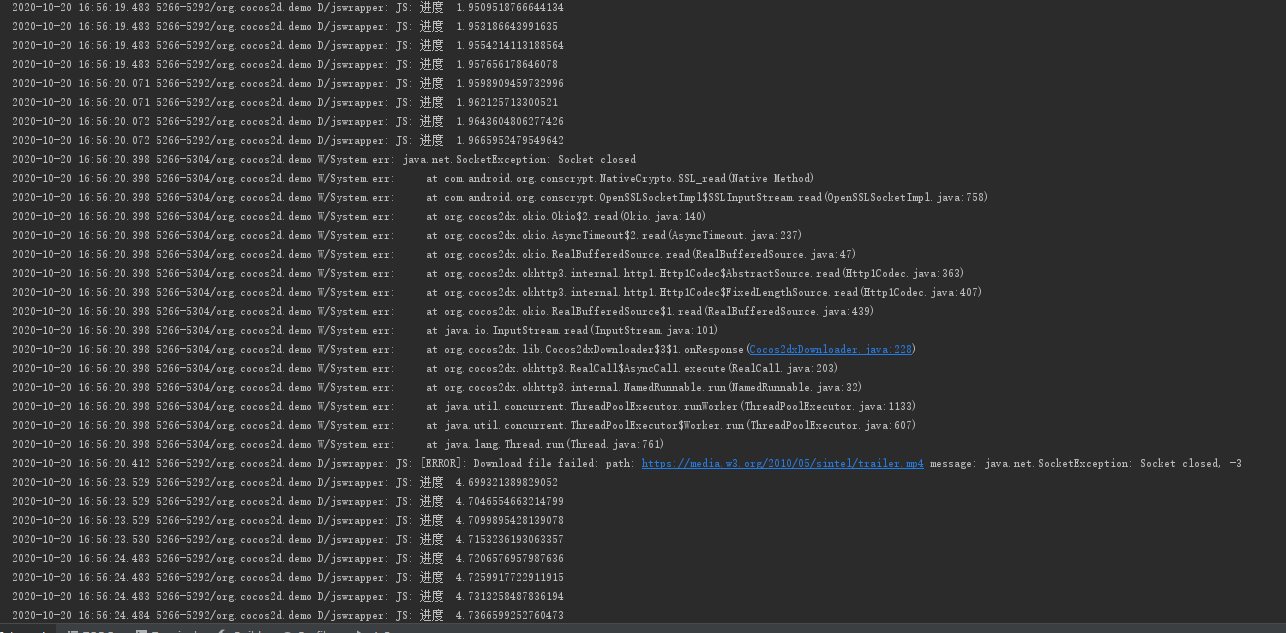
Task: Click the java.io.InputStream.read stack frame
Action: [572, 331]
